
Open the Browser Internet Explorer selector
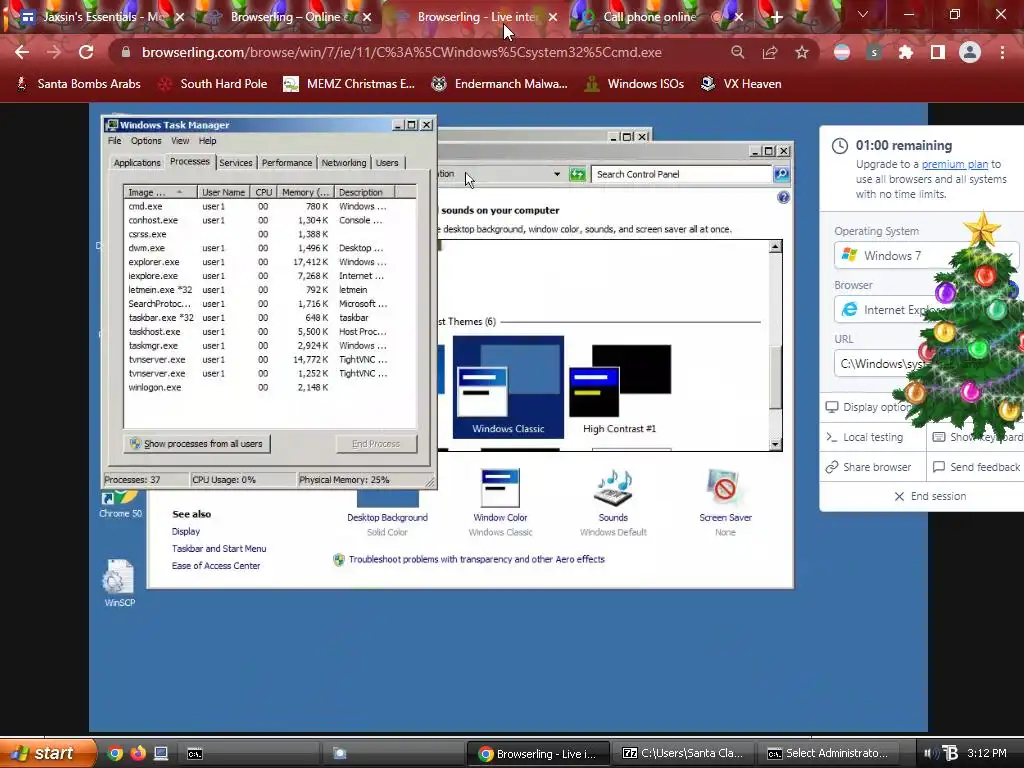coord(926,310)
